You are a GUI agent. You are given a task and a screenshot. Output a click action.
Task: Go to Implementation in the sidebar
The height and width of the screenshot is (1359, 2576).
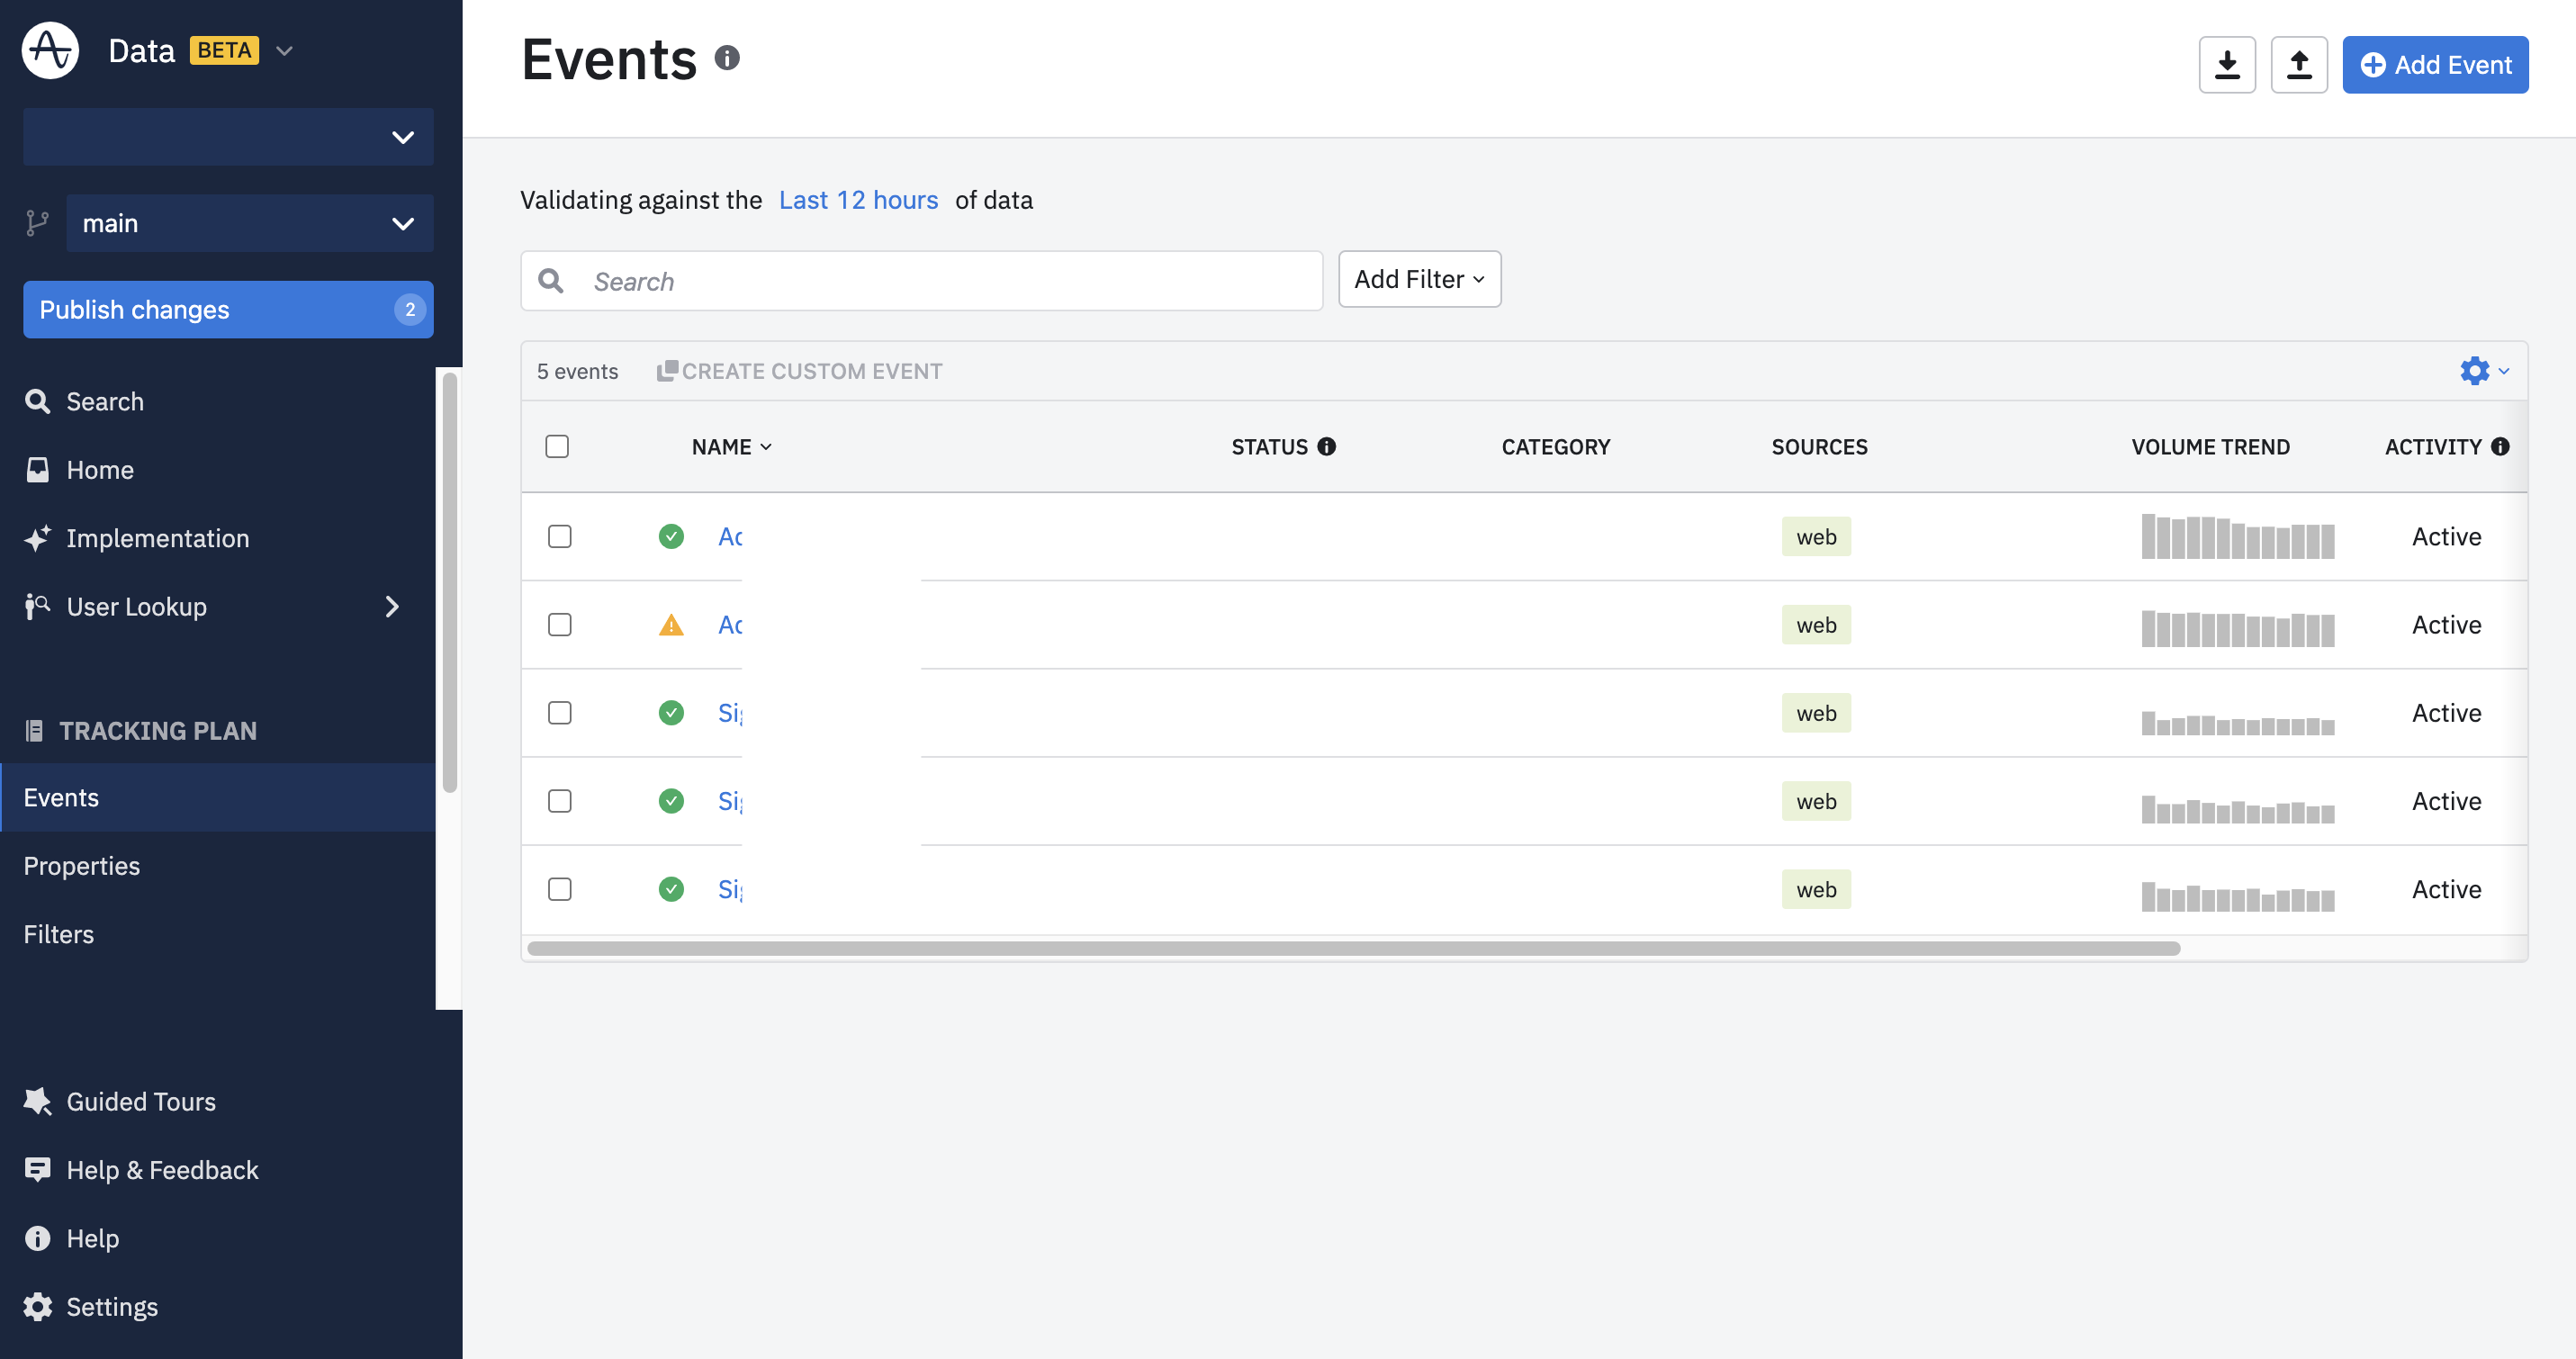click(157, 538)
